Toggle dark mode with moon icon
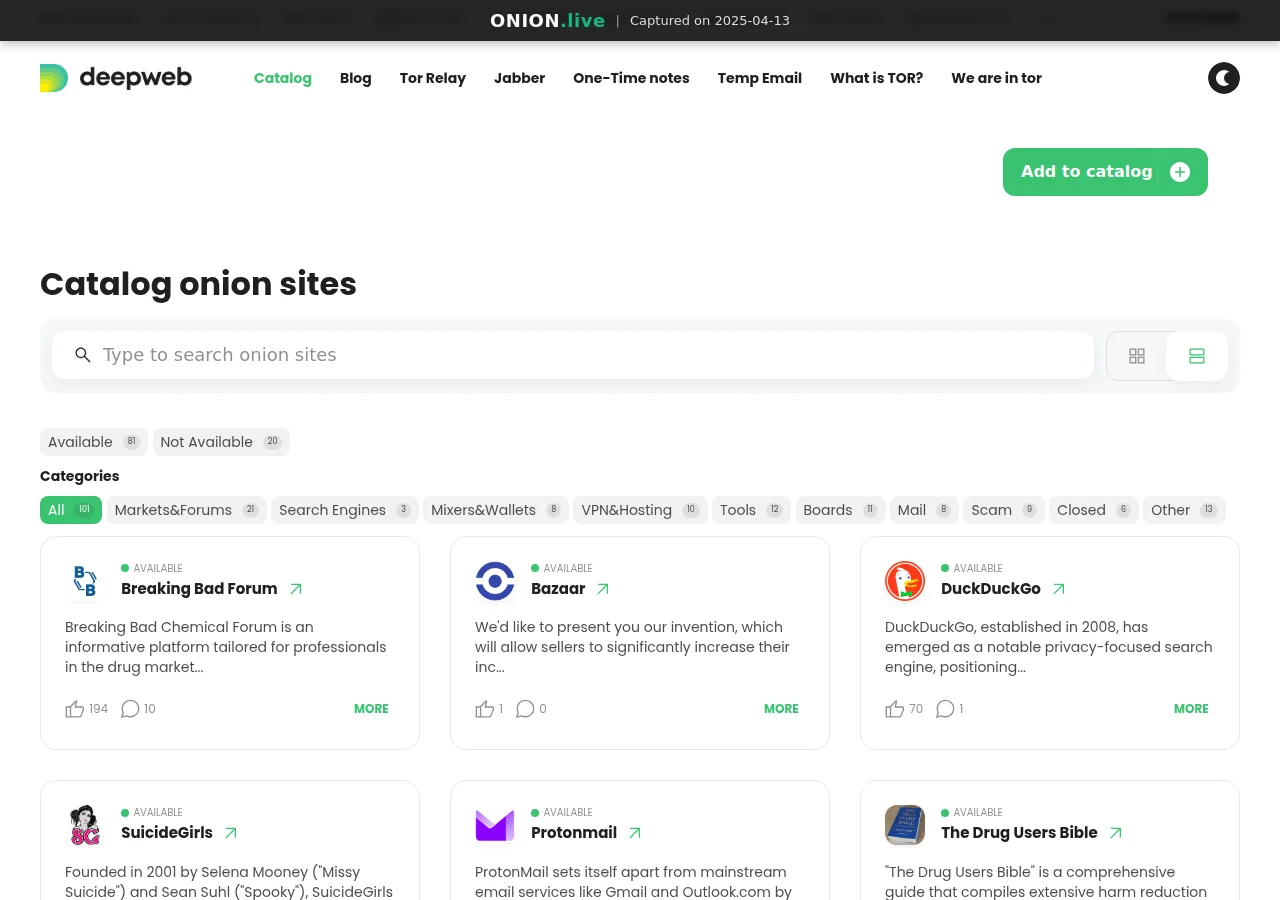The width and height of the screenshot is (1280, 900). (1223, 78)
